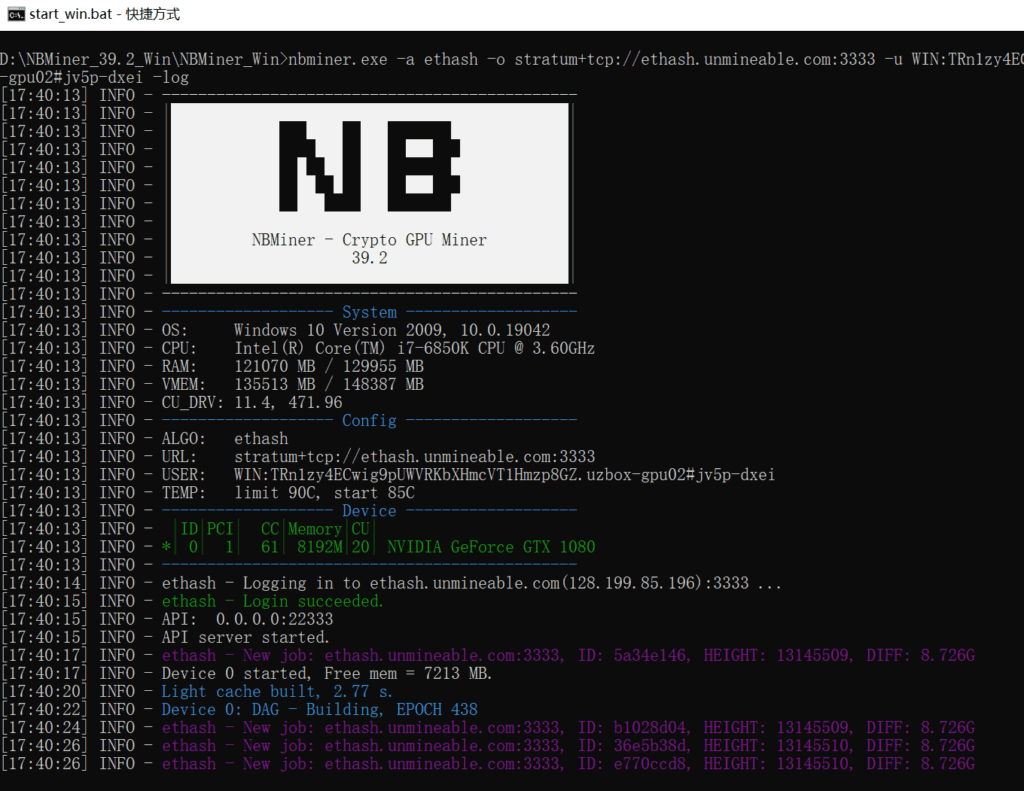Click the 39.2 version number under logo
Viewport: 1024px width, 791px height.
pos(369,258)
